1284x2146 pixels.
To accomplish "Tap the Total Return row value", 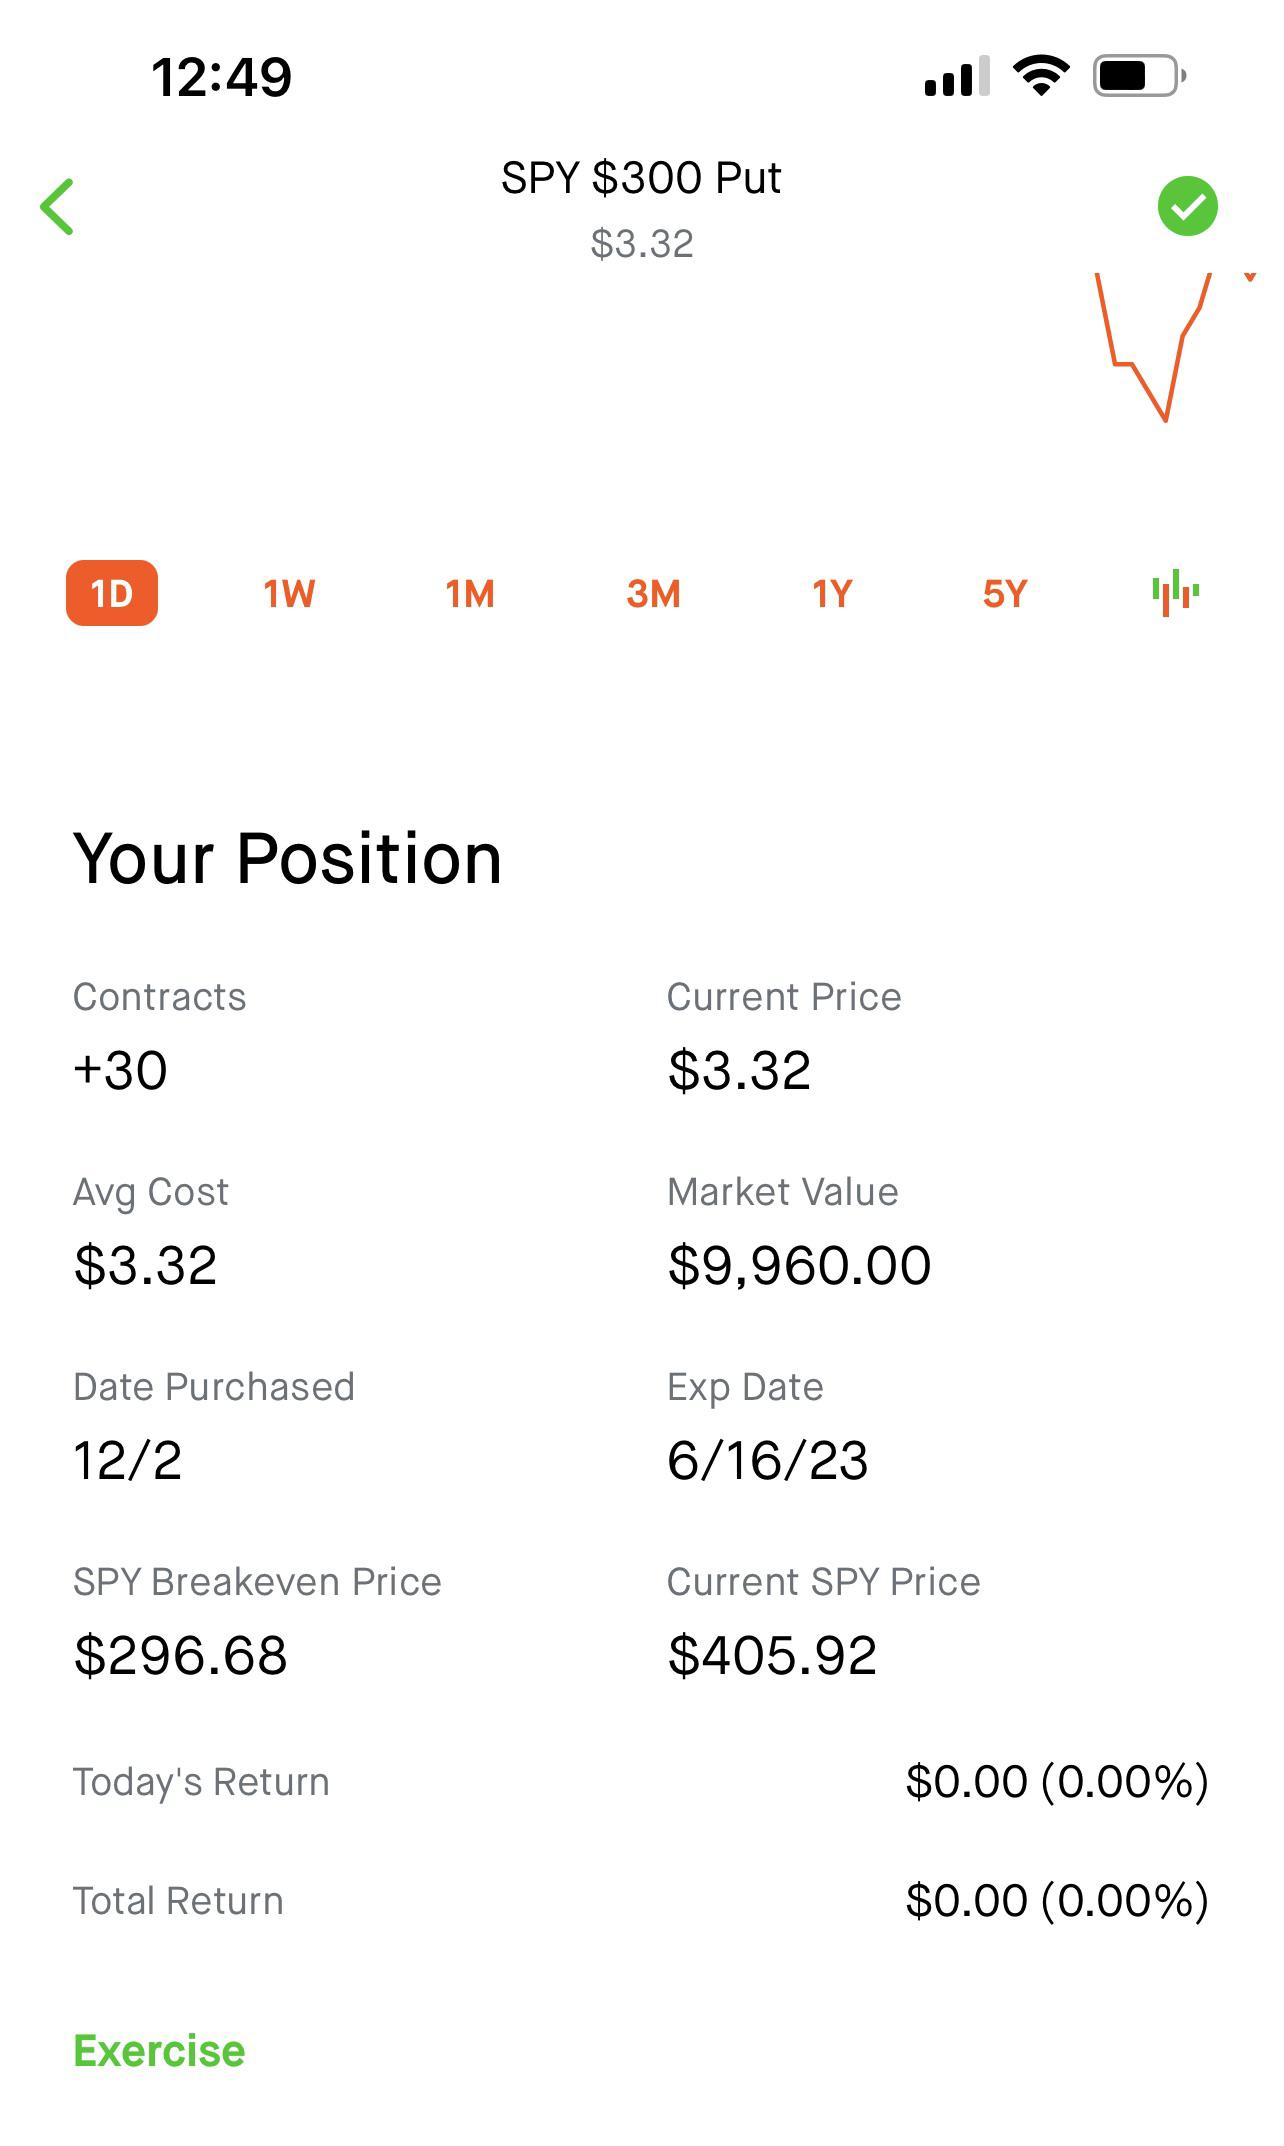I will pos(1056,1900).
